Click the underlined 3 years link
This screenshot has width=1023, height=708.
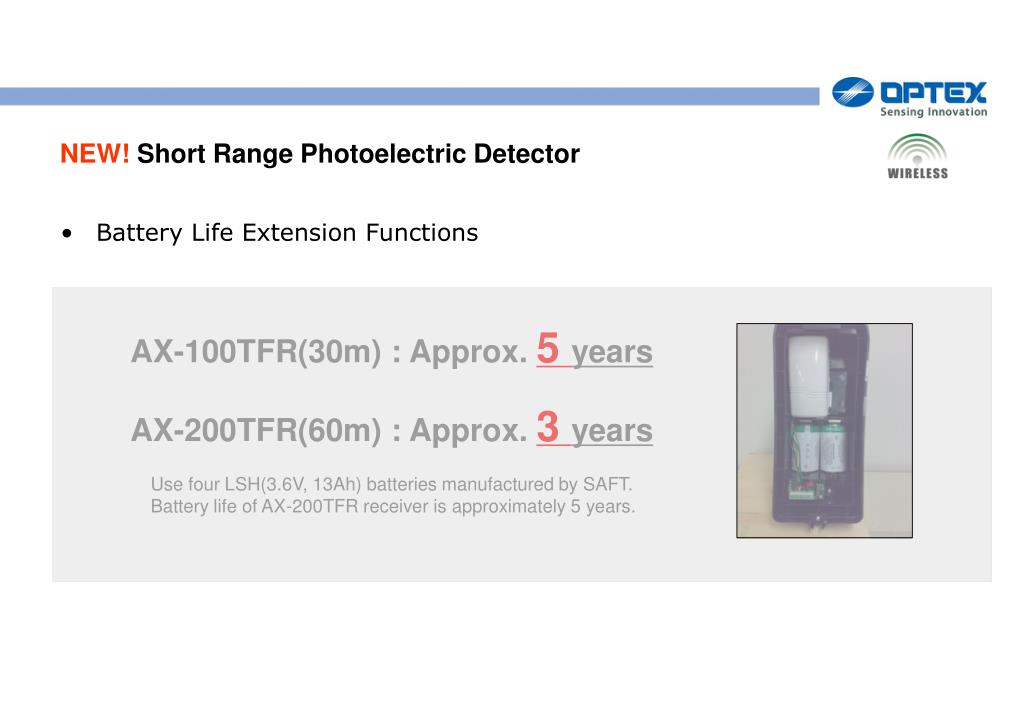(x=594, y=428)
